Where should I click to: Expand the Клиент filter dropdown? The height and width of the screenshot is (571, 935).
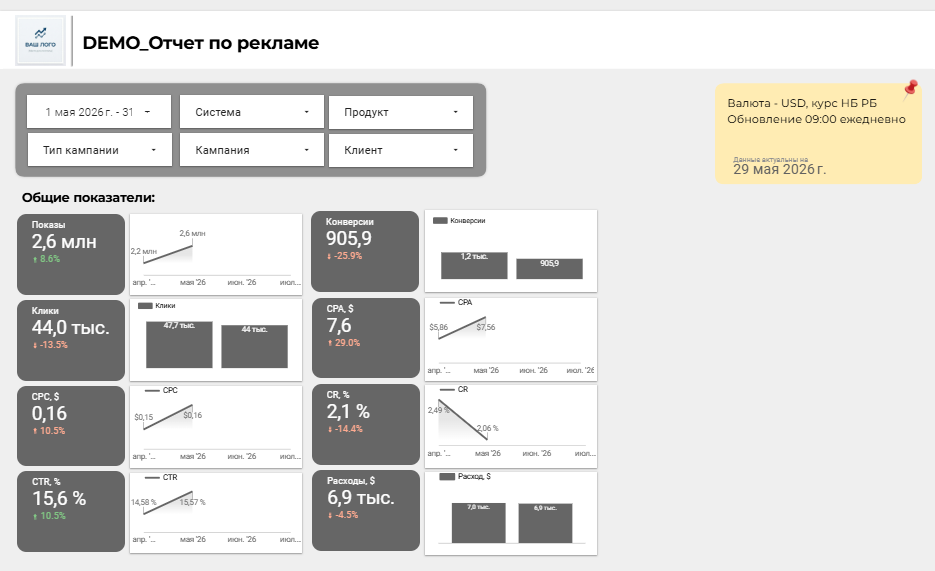click(x=401, y=150)
